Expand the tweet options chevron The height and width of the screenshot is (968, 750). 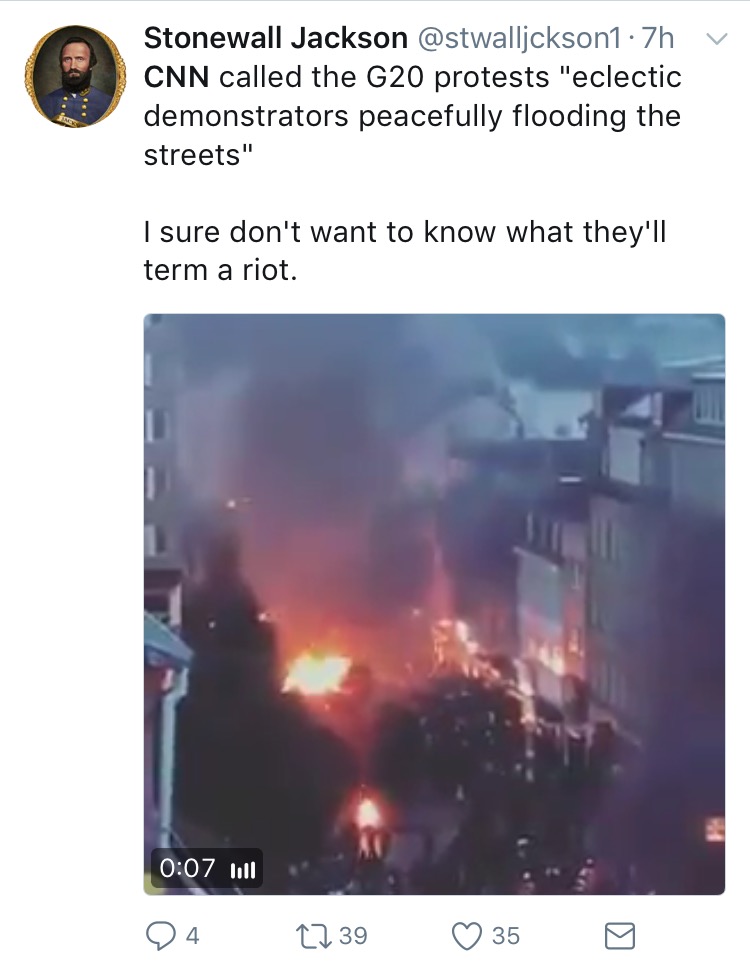717,40
